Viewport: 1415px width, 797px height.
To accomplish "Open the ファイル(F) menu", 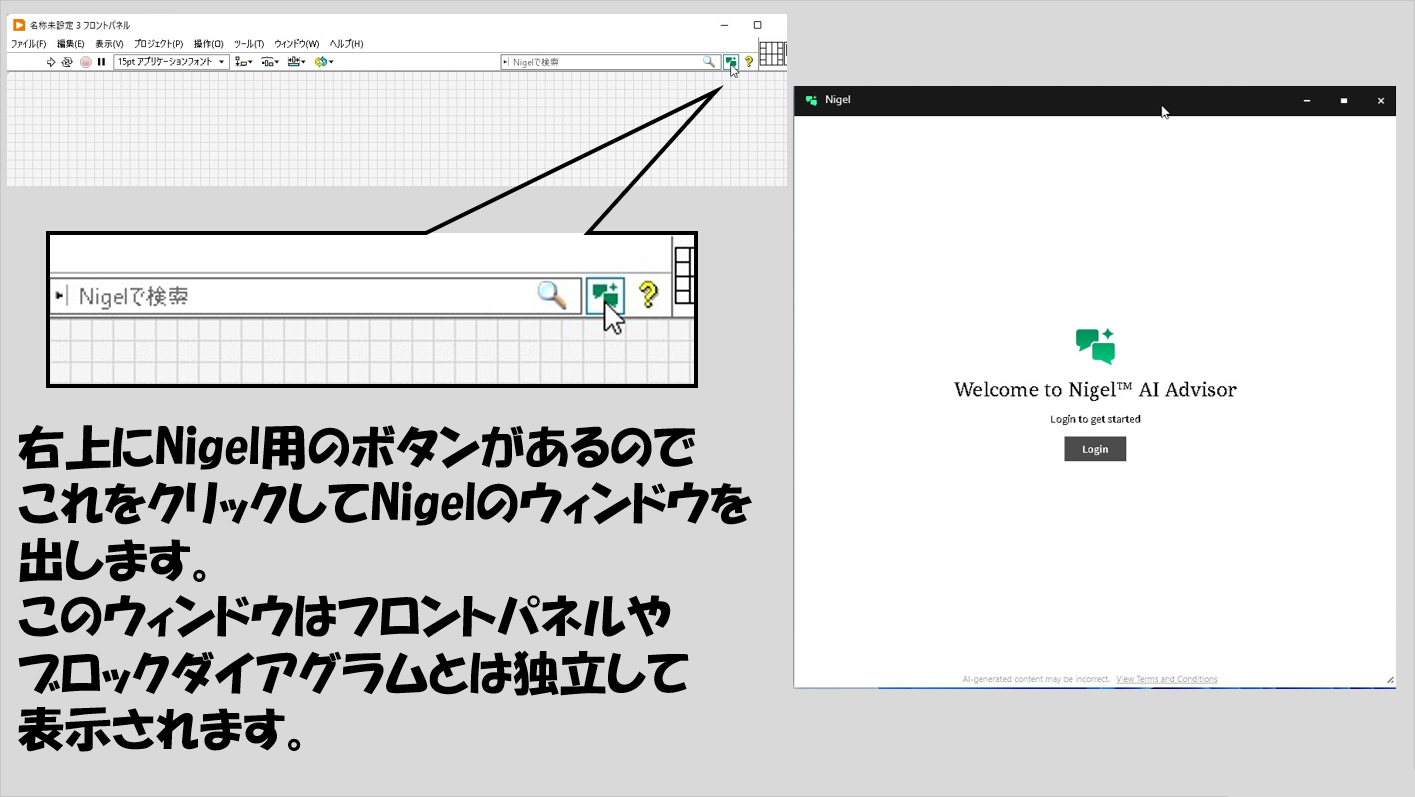I will point(29,44).
